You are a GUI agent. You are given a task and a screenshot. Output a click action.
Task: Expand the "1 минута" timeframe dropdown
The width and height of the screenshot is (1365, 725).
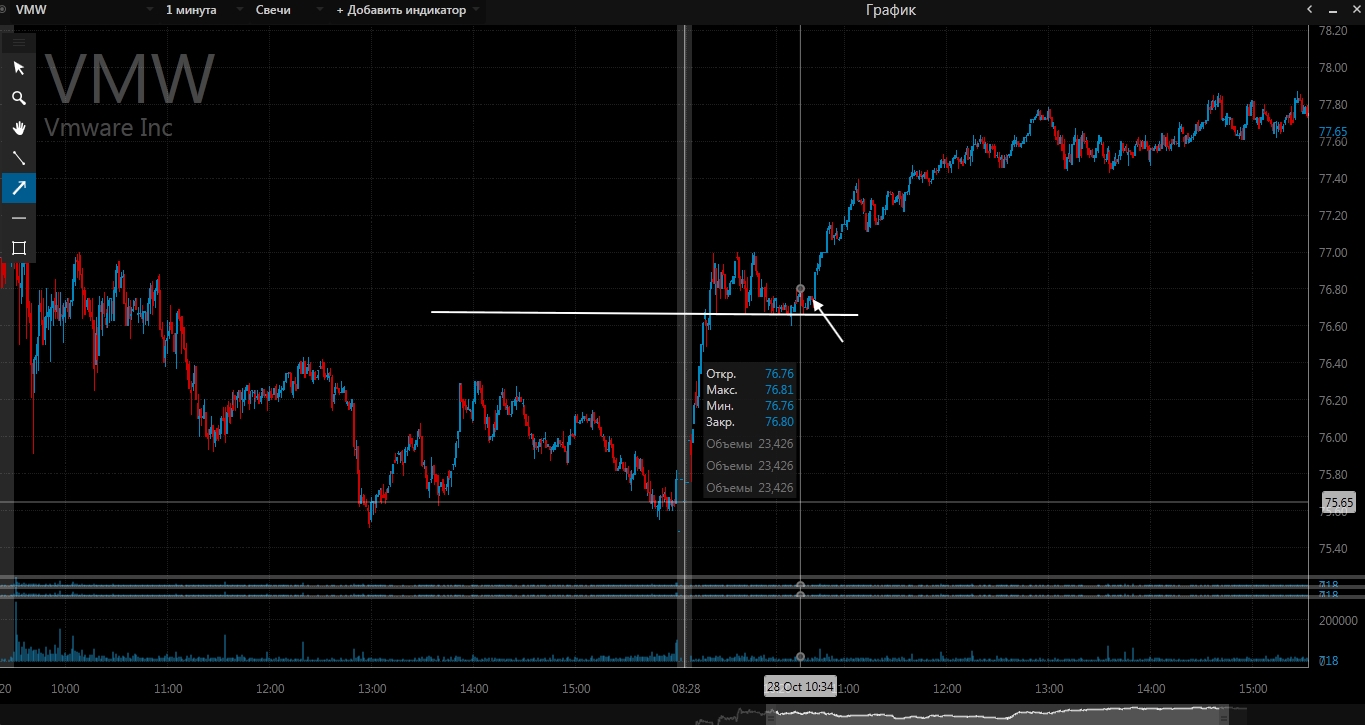(x=196, y=10)
